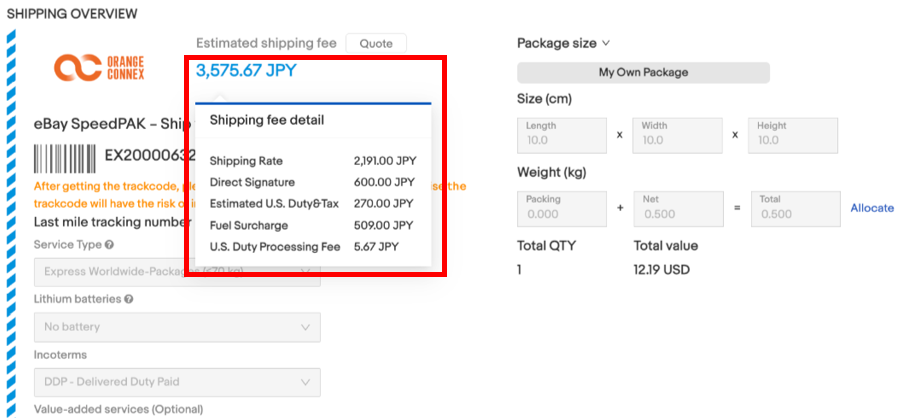Click the Service Type help icon
This screenshot has height=418, width=898.
[x=109, y=244]
